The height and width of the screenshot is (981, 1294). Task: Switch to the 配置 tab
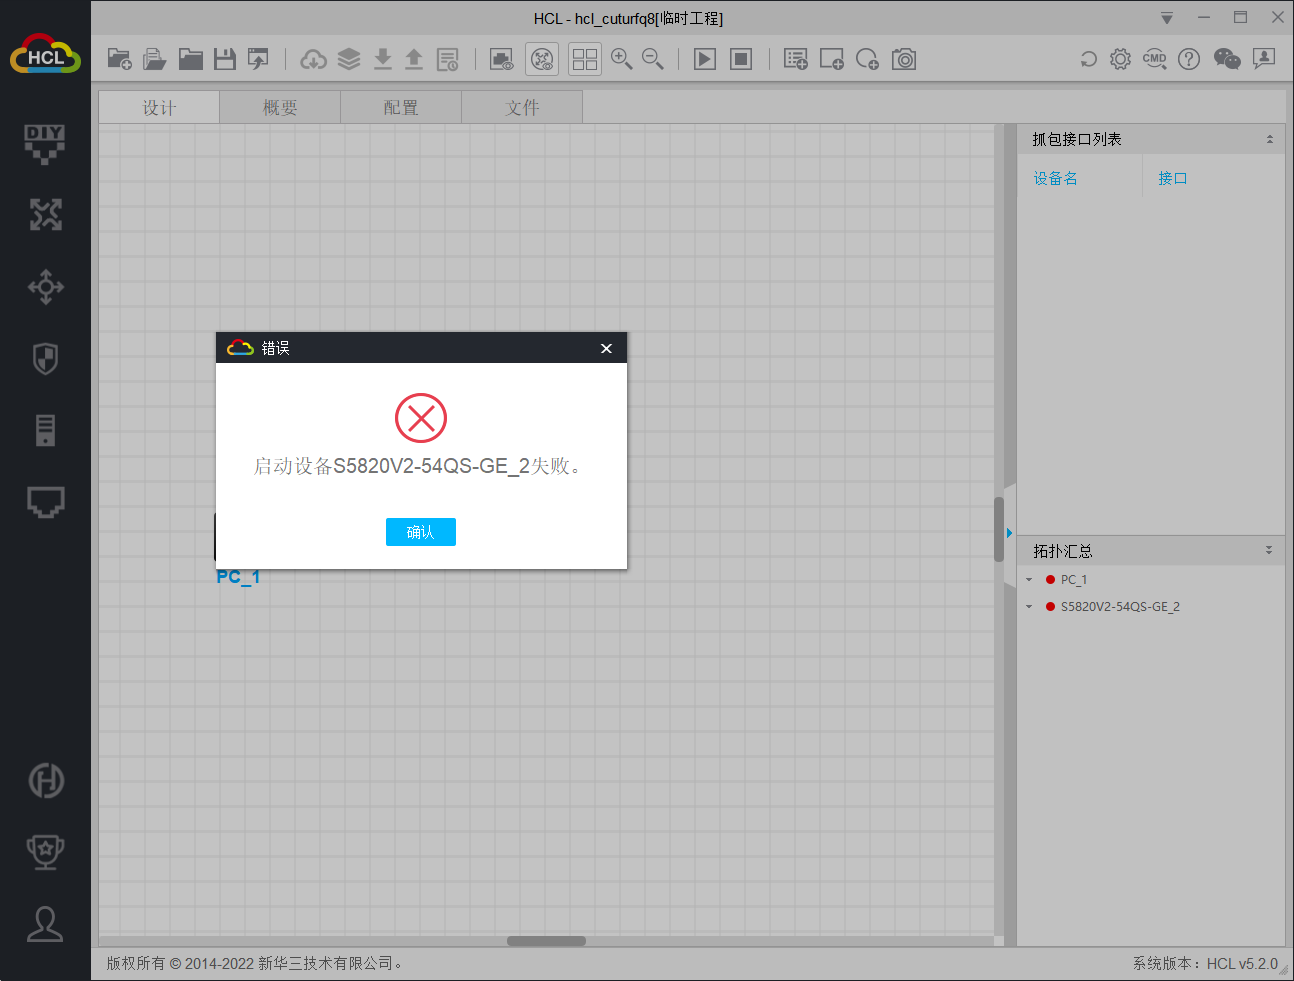401,108
